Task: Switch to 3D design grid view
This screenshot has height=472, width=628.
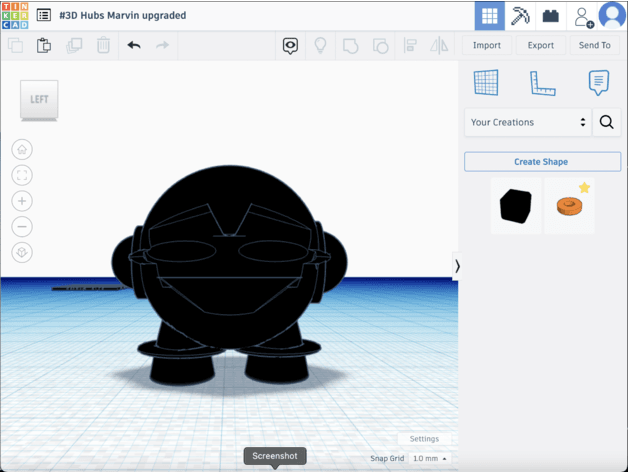Action: [489, 16]
